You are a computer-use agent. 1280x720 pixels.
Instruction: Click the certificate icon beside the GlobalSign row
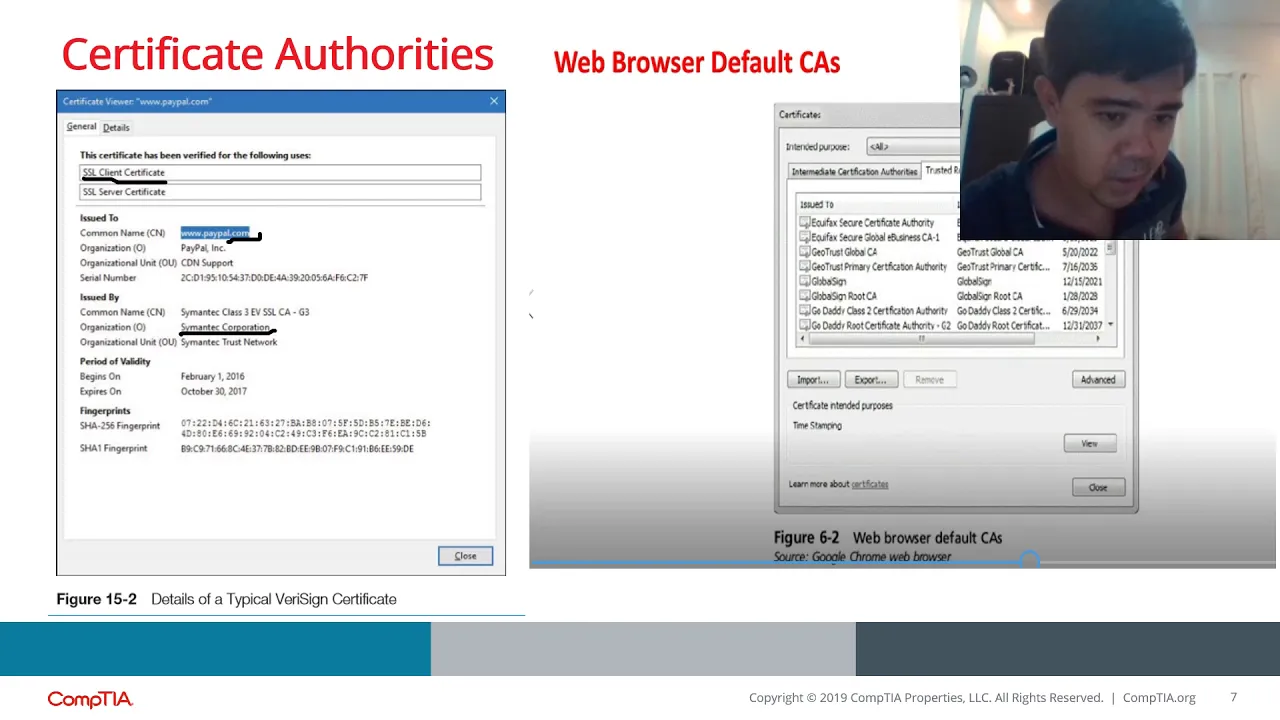(x=805, y=282)
